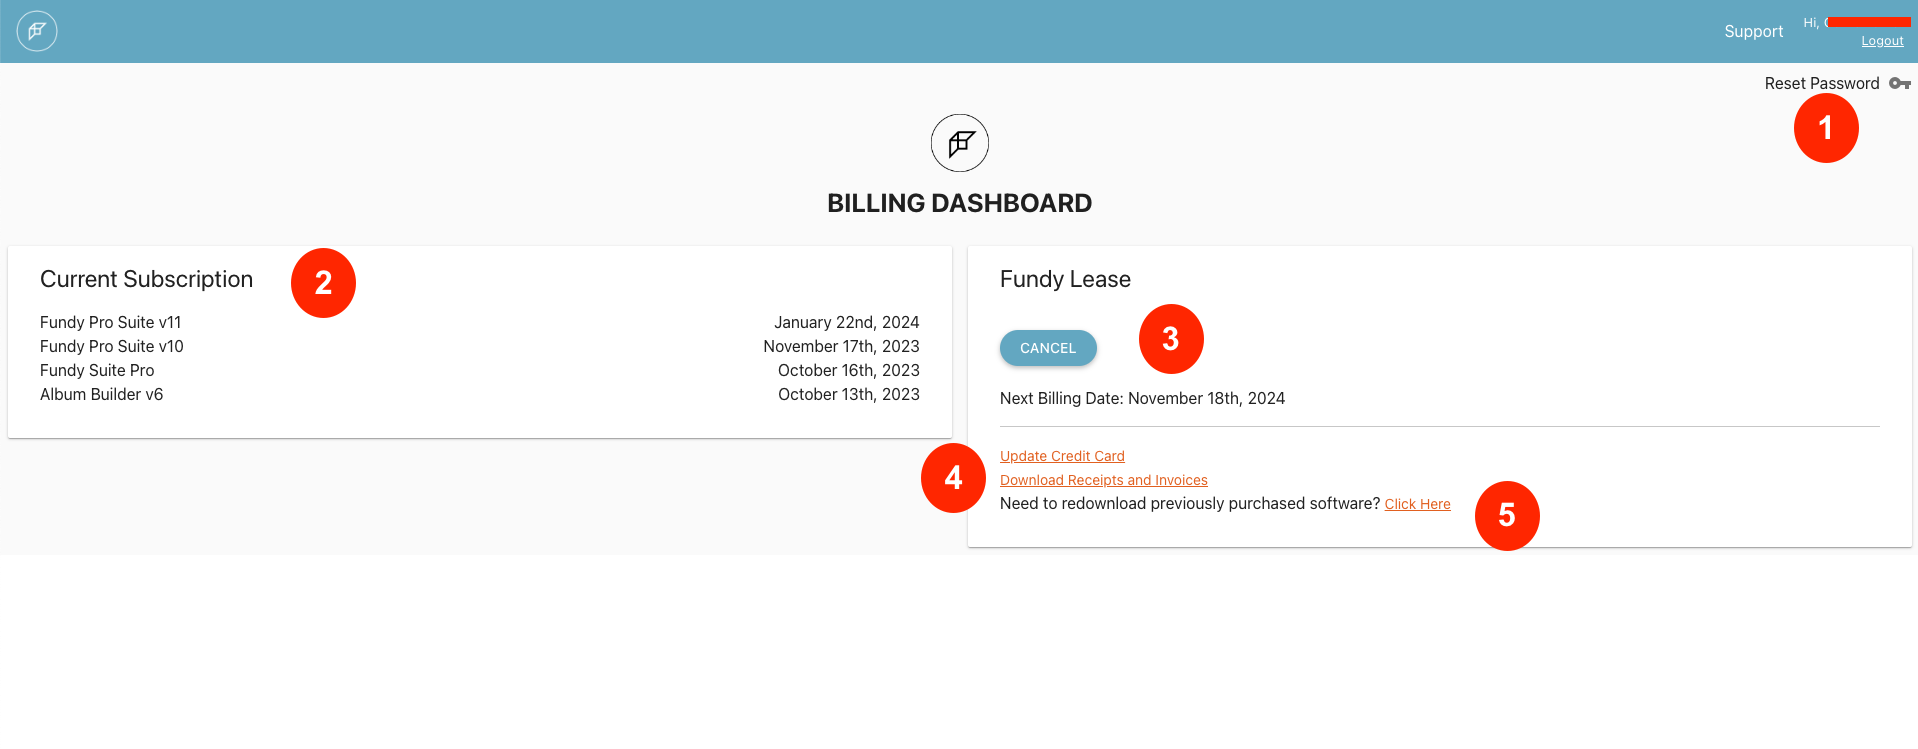Click the January 22nd, 2024 date
The width and height of the screenshot is (1918, 749).
click(847, 322)
